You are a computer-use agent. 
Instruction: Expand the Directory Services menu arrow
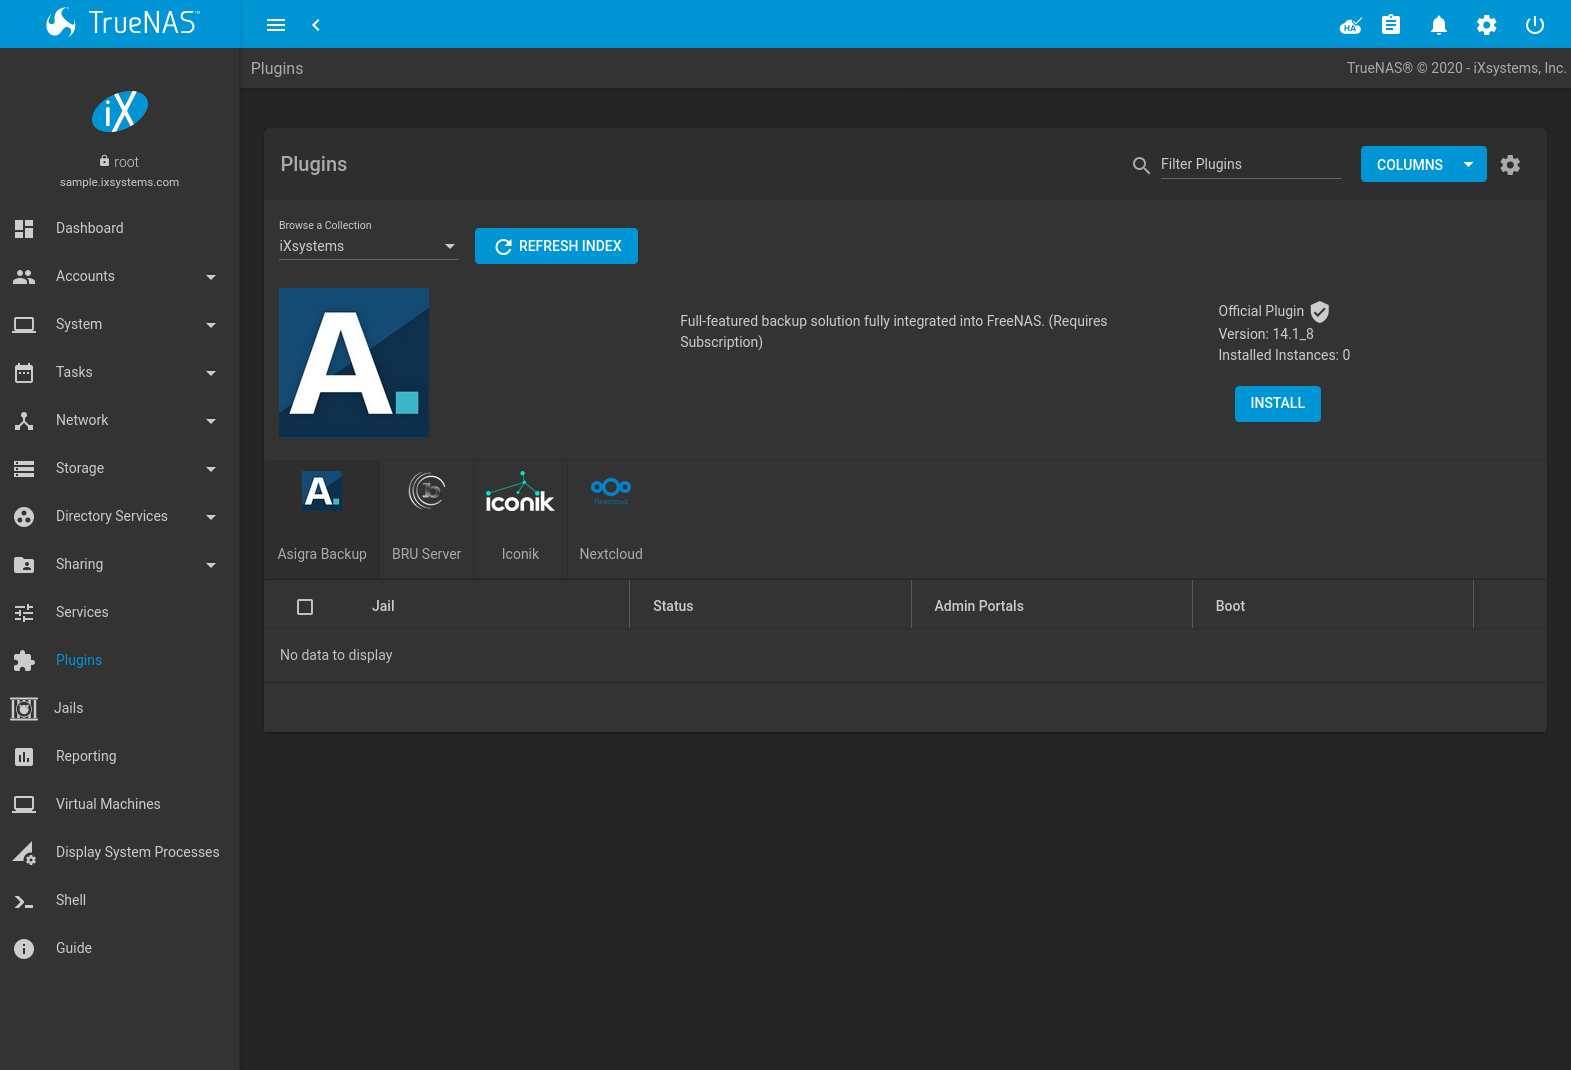tap(211, 517)
